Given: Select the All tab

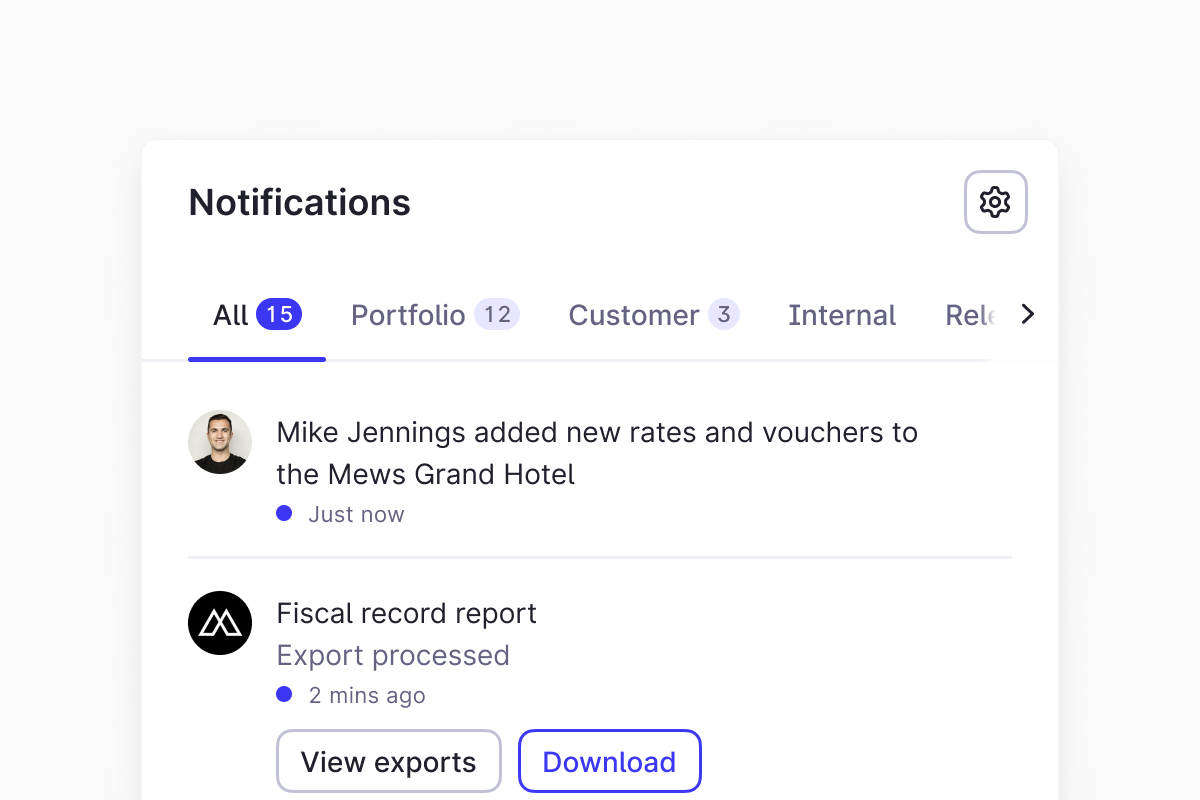Looking at the screenshot, I should tap(231, 316).
